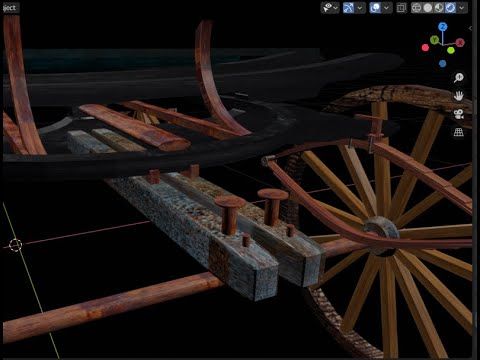Select Rendered viewport shading
This screenshot has width=480, height=360.
(450, 8)
